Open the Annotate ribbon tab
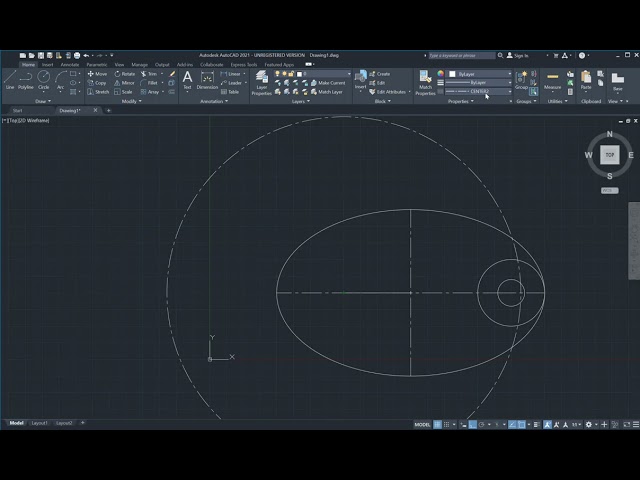Screen dimensions: 640x480 tap(70, 64)
